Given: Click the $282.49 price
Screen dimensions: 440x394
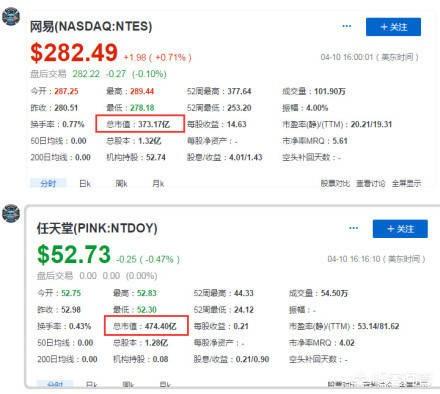Looking at the screenshot, I should 74,53.
